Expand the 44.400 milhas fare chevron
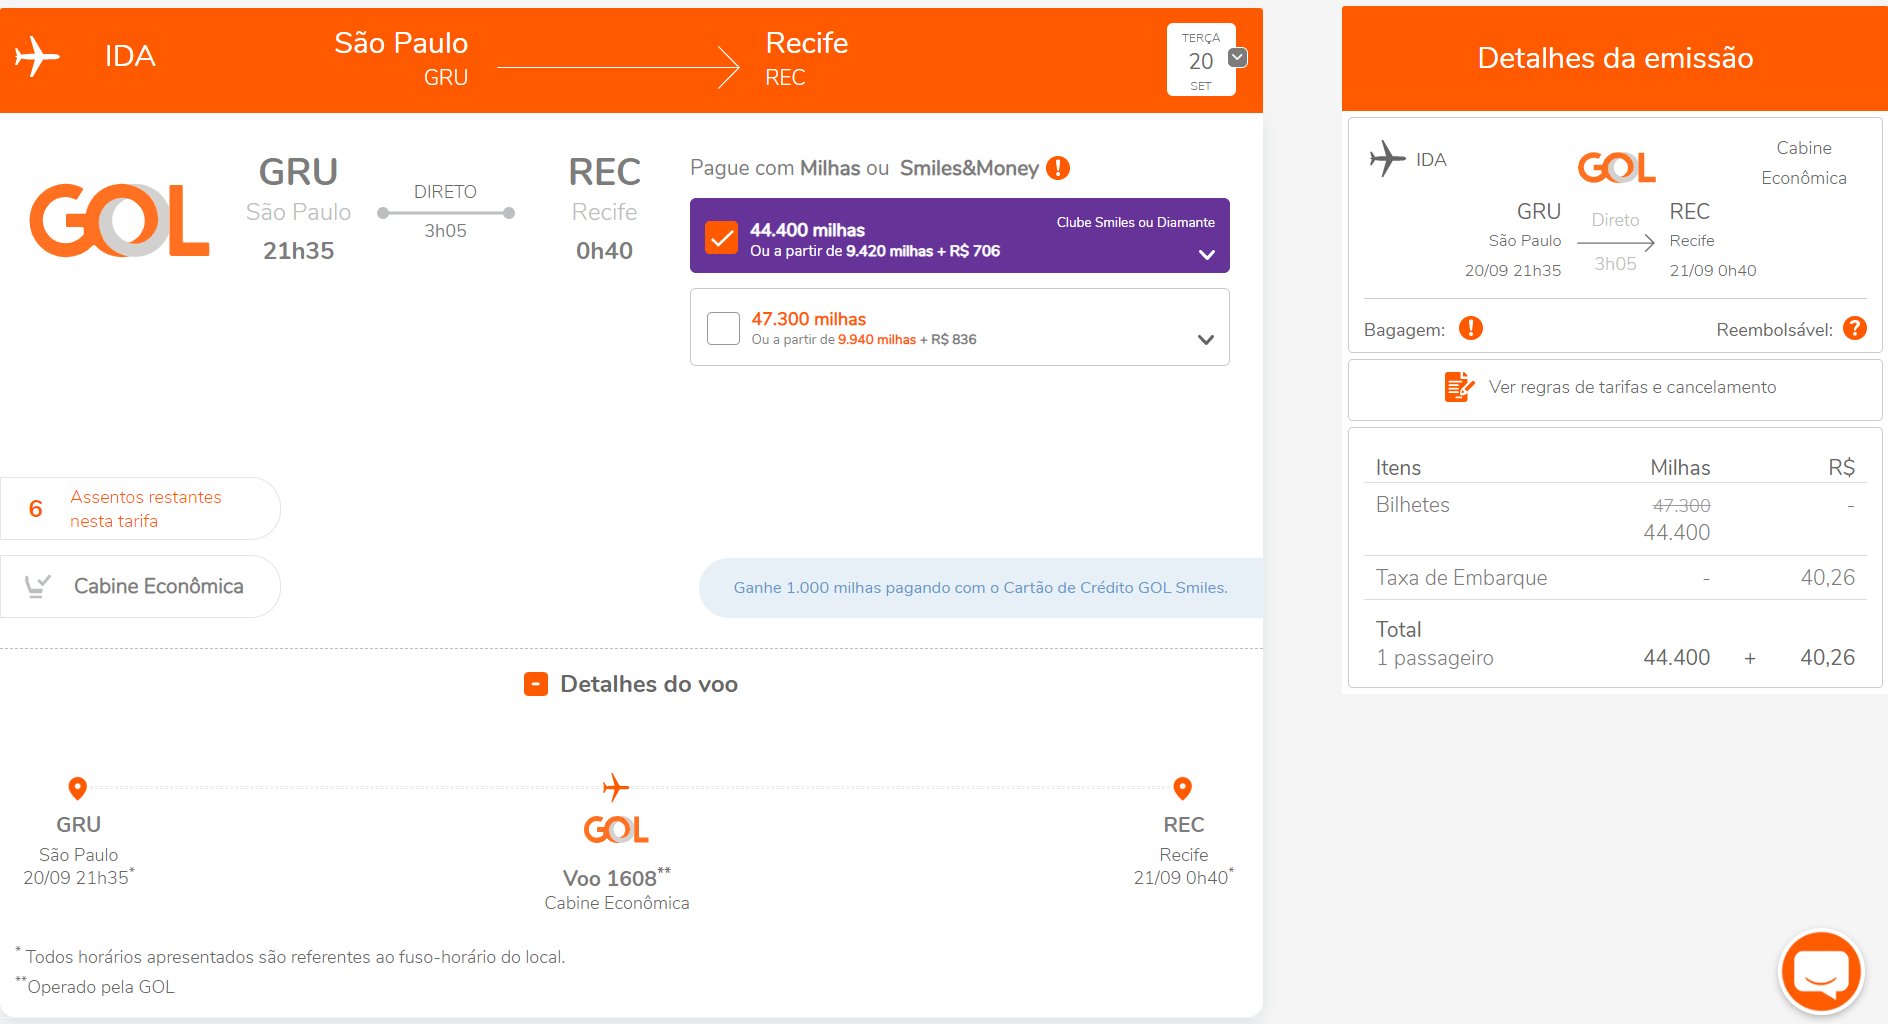 [1207, 254]
